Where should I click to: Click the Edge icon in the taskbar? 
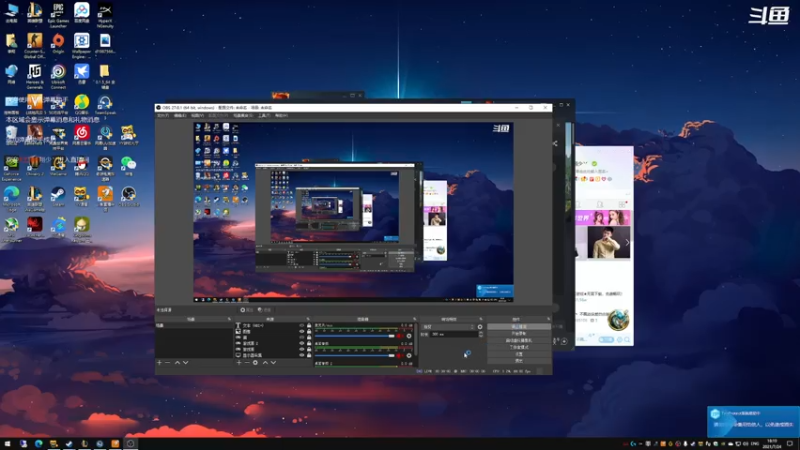pyautogui.click(x=38, y=444)
